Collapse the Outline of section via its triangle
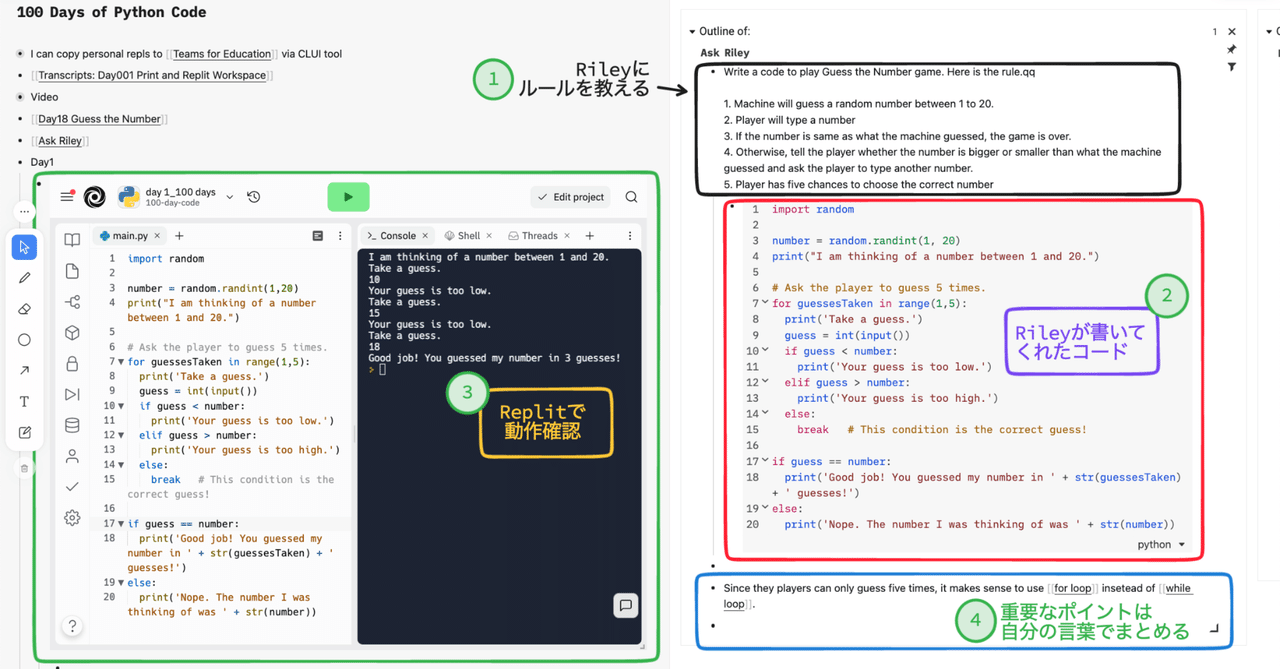The height and width of the screenshot is (669, 1280). point(690,30)
